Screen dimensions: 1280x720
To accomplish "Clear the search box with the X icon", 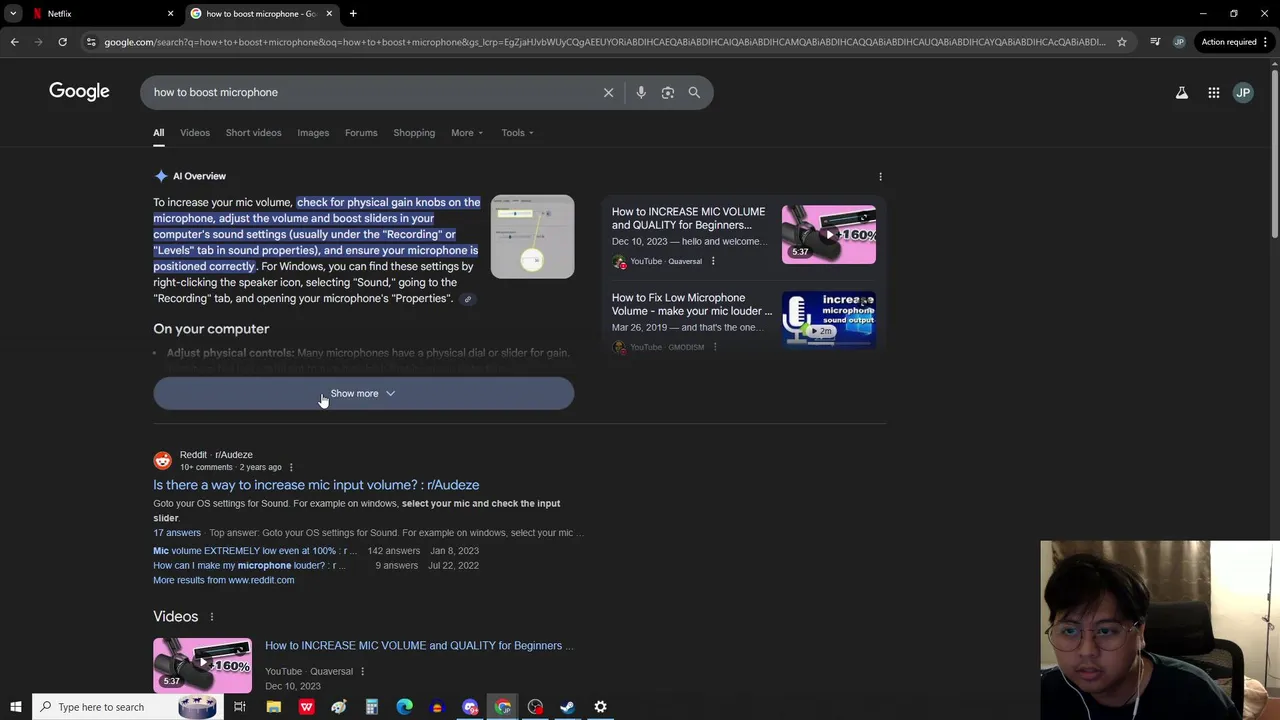I will [608, 92].
